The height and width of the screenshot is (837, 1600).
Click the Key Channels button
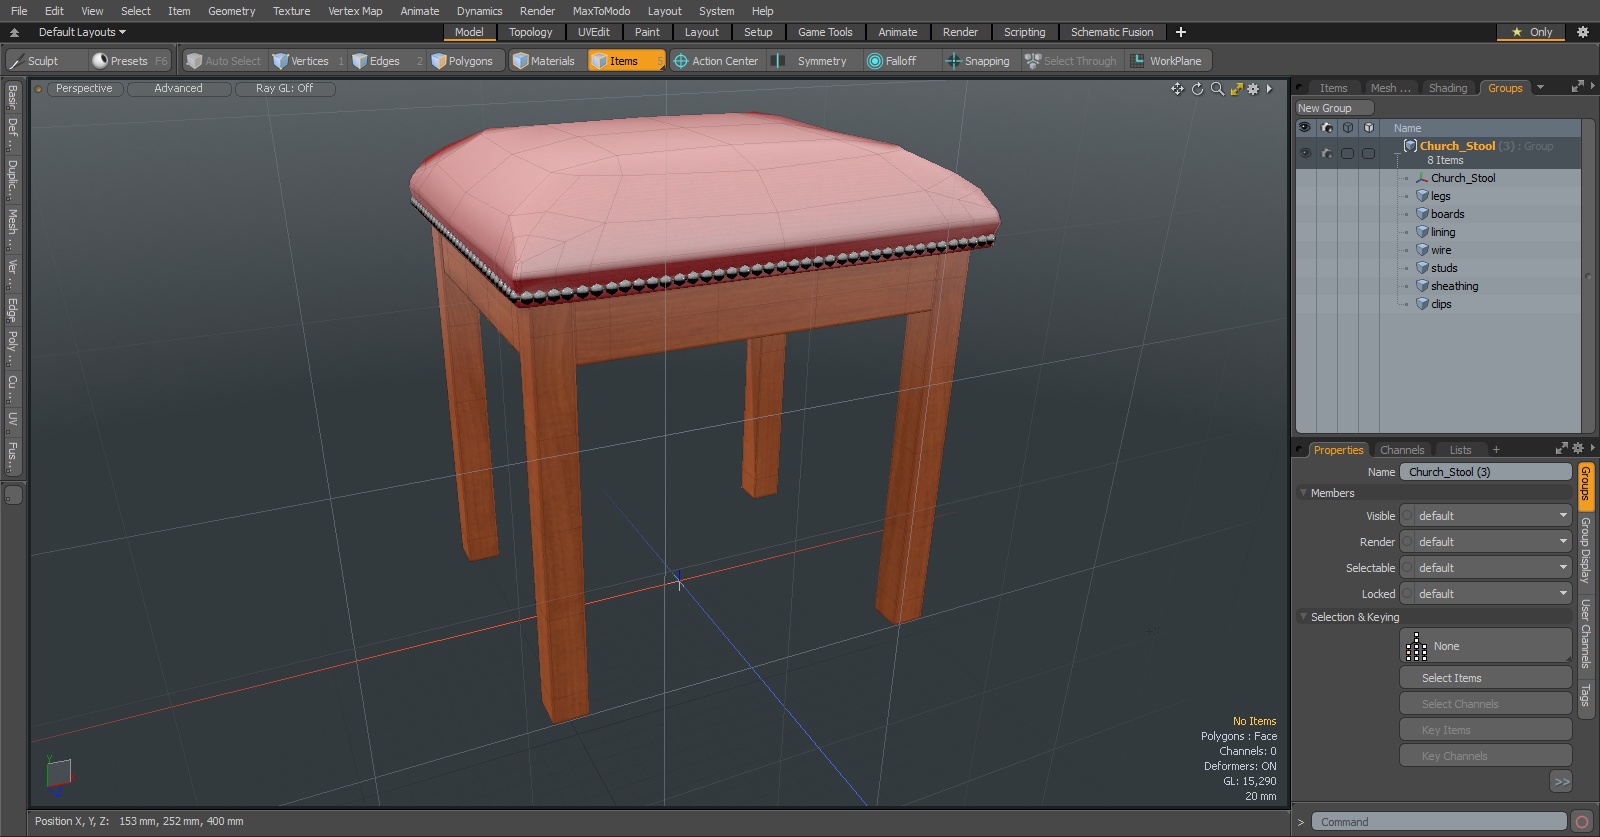(x=1485, y=756)
